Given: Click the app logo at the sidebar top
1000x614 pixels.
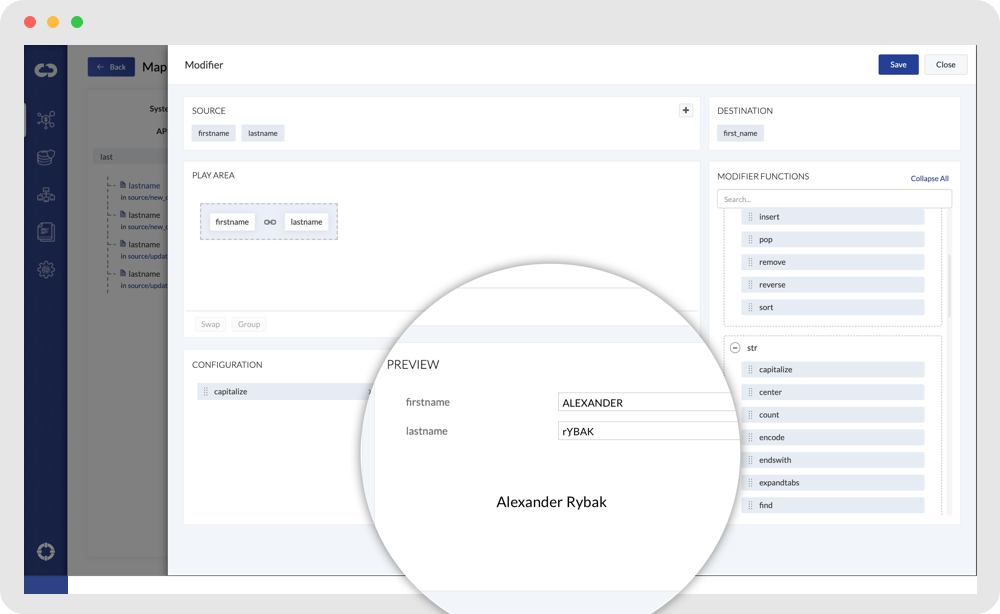Looking at the screenshot, I should point(45,70).
